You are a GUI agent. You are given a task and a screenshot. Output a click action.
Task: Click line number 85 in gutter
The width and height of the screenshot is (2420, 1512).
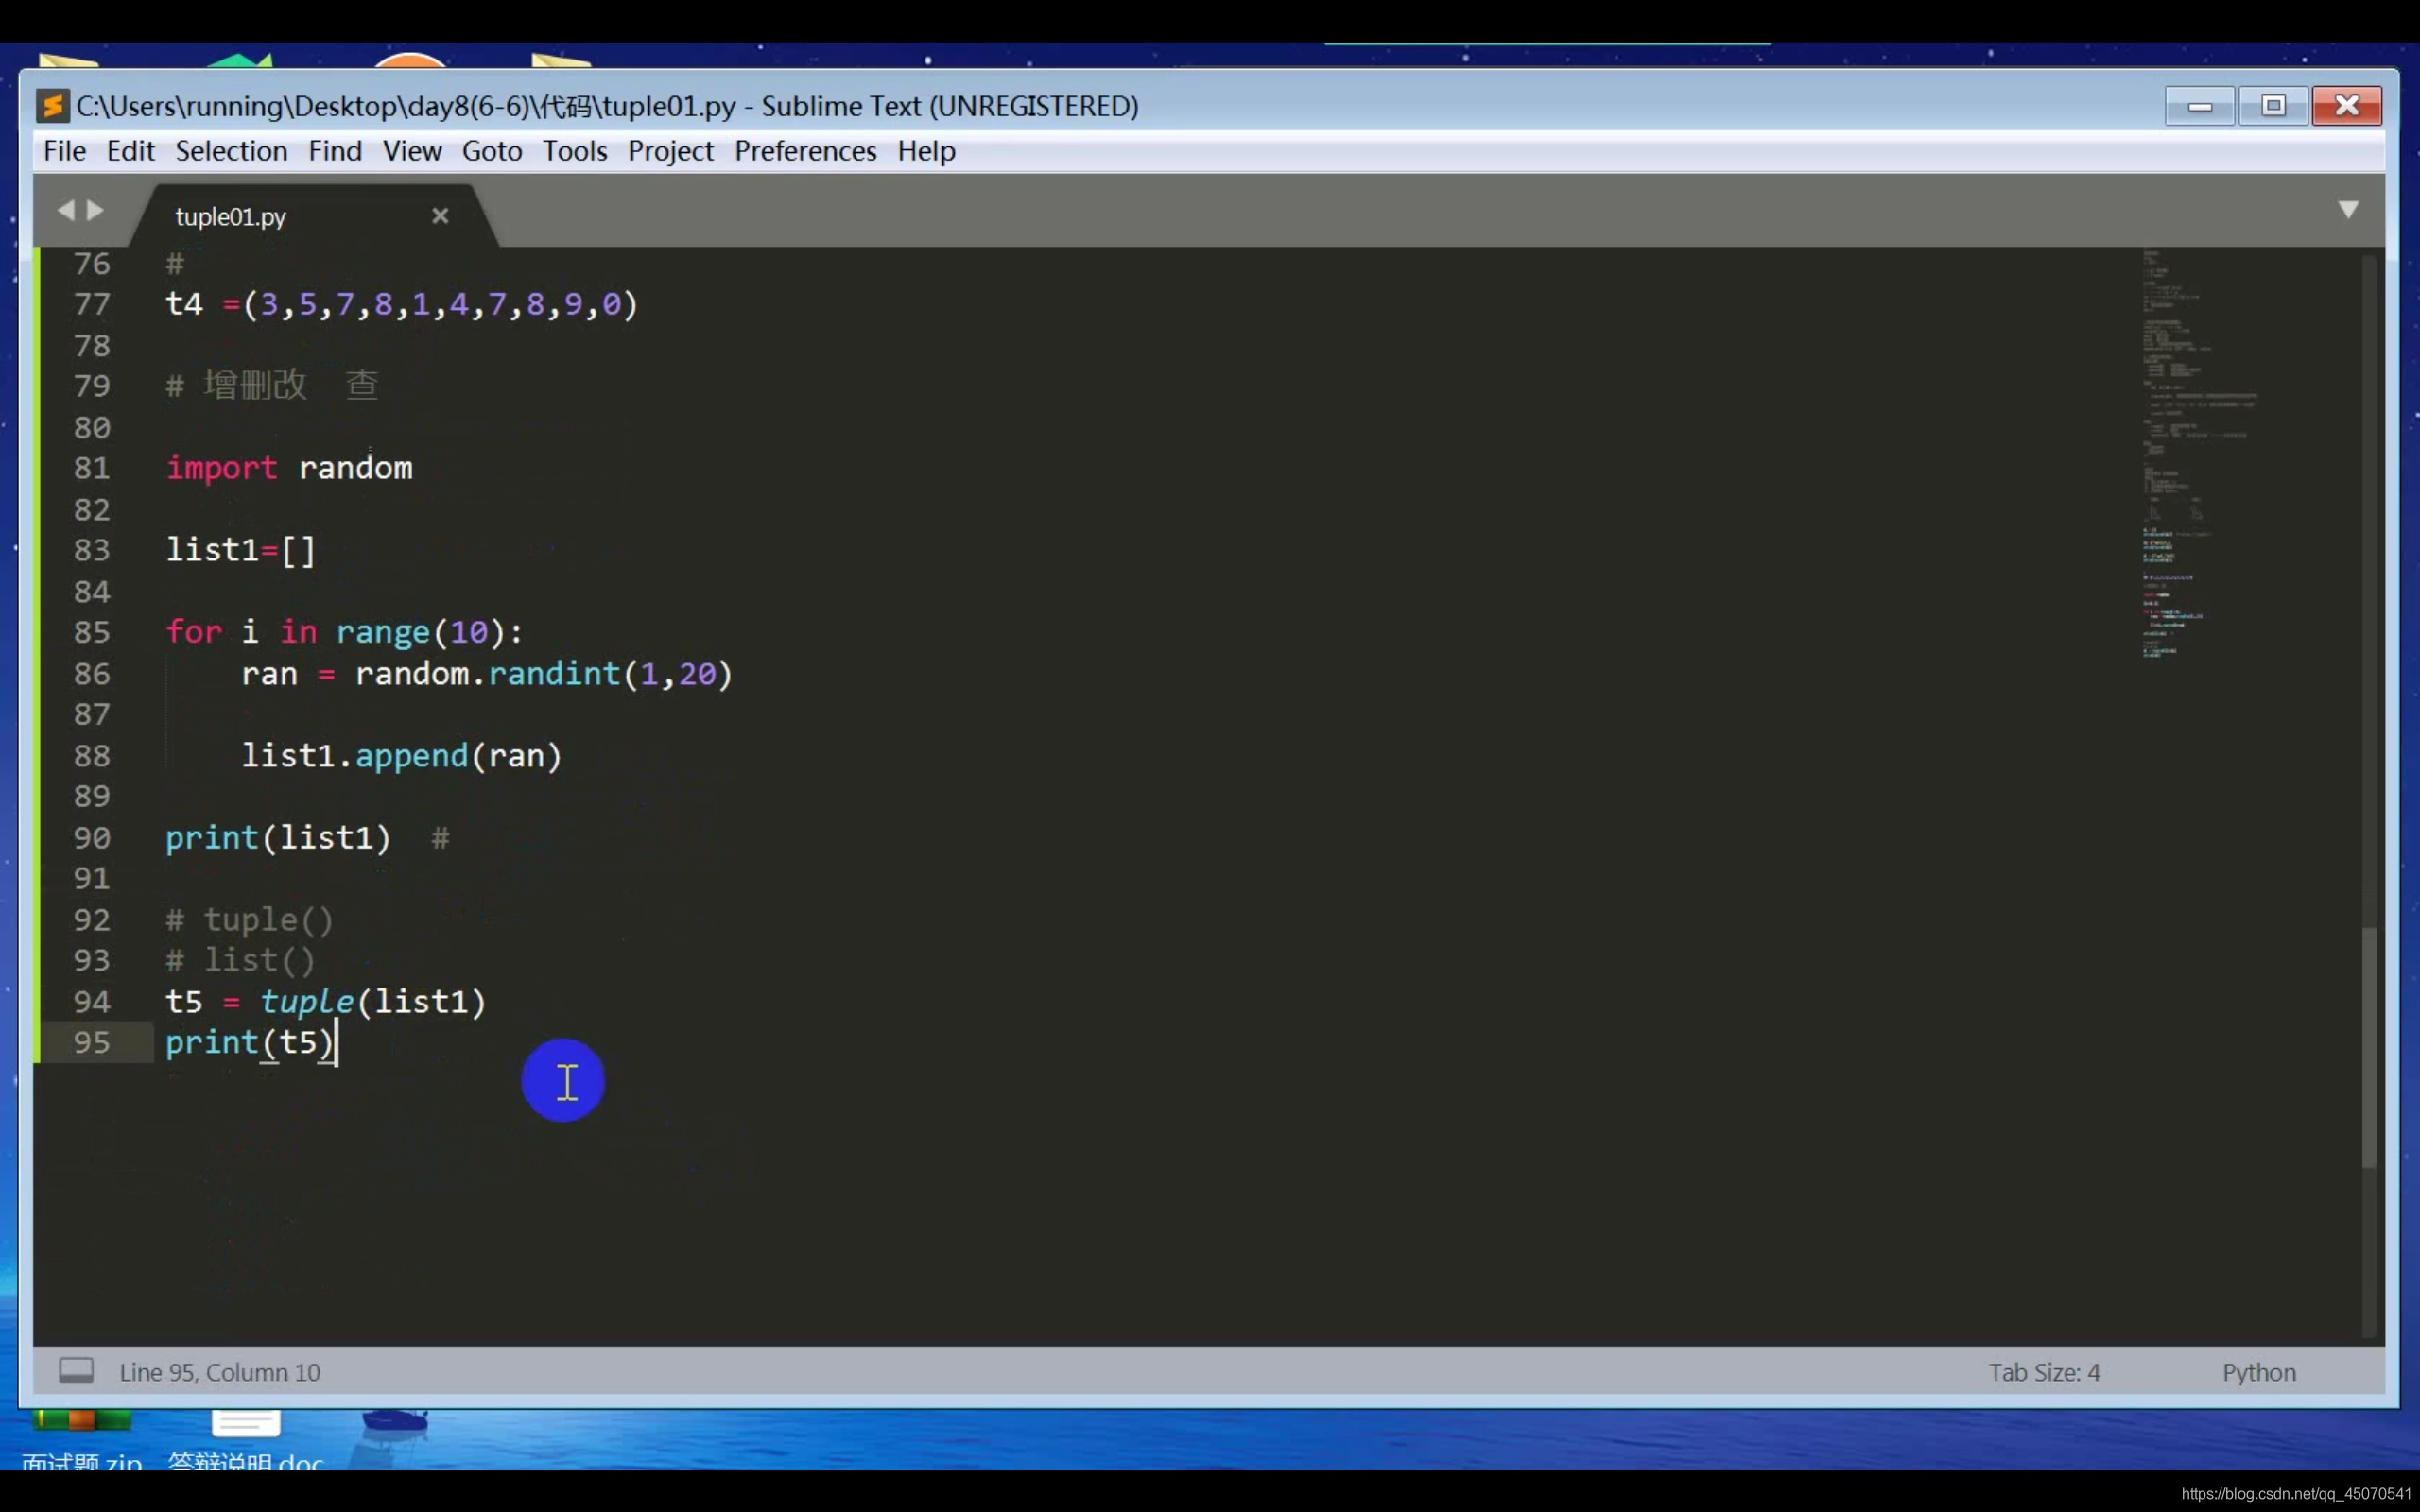tap(92, 632)
